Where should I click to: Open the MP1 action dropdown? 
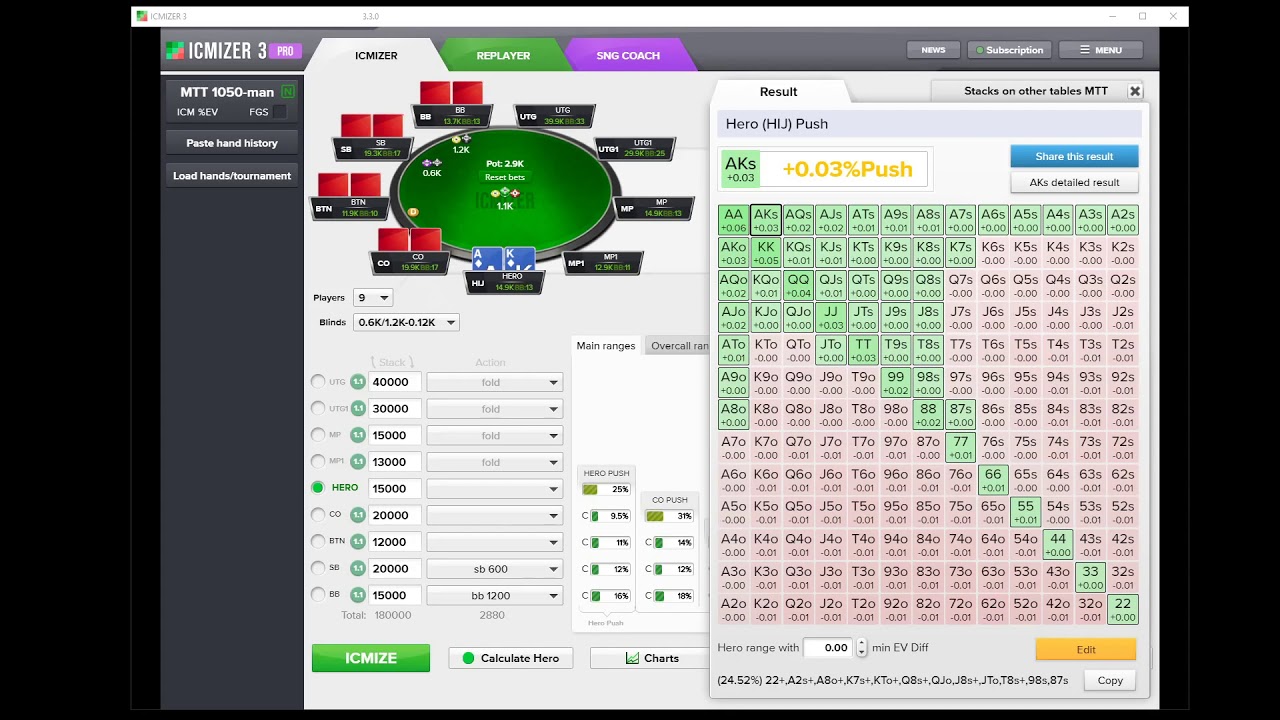tap(494, 462)
